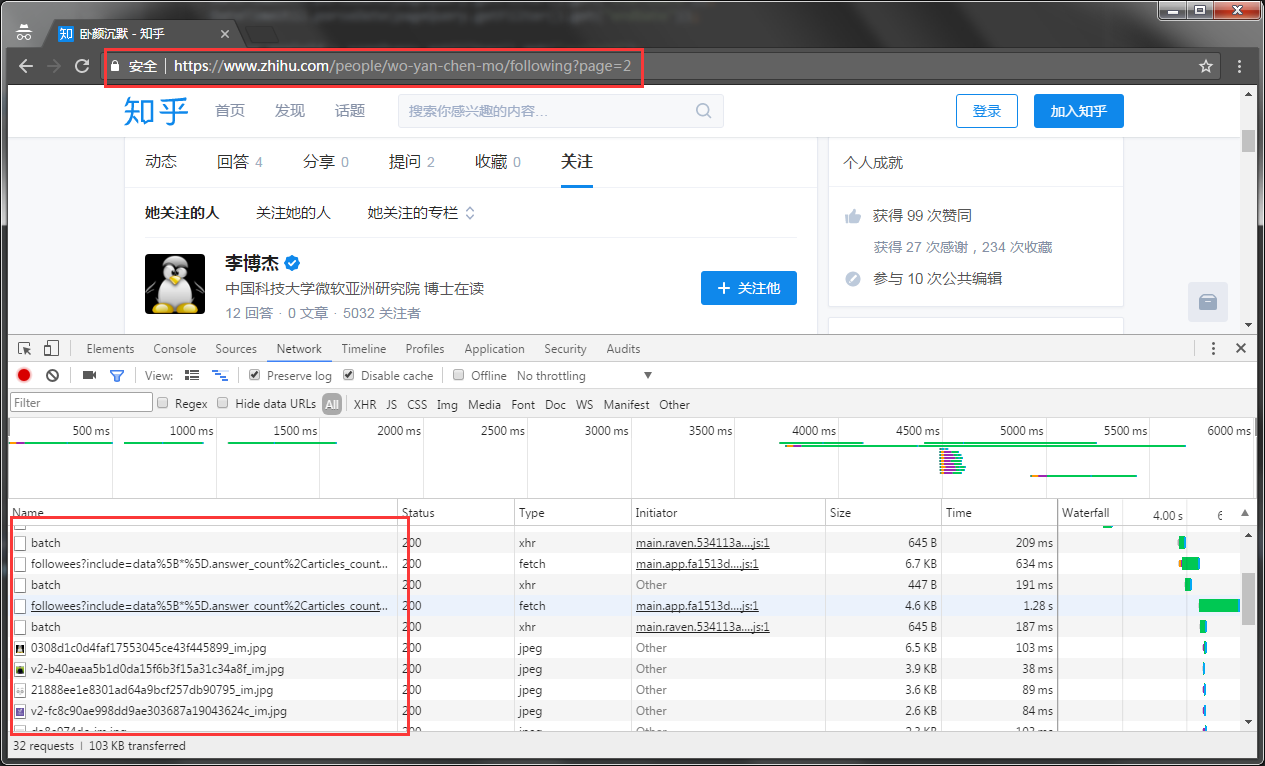This screenshot has width=1265, height=766.
Task: Switch to large request rows view
Action: click(193, 375)
